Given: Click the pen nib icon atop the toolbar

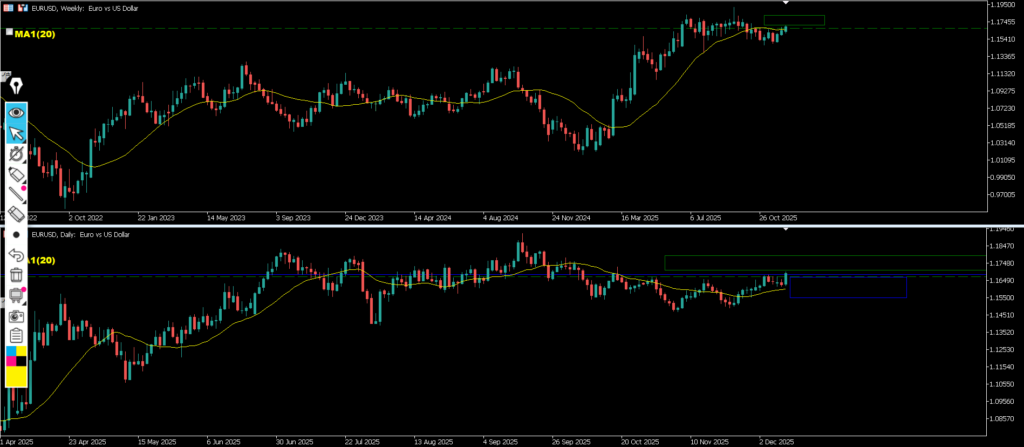Looking at the screenshot, I should coord(16,86).
